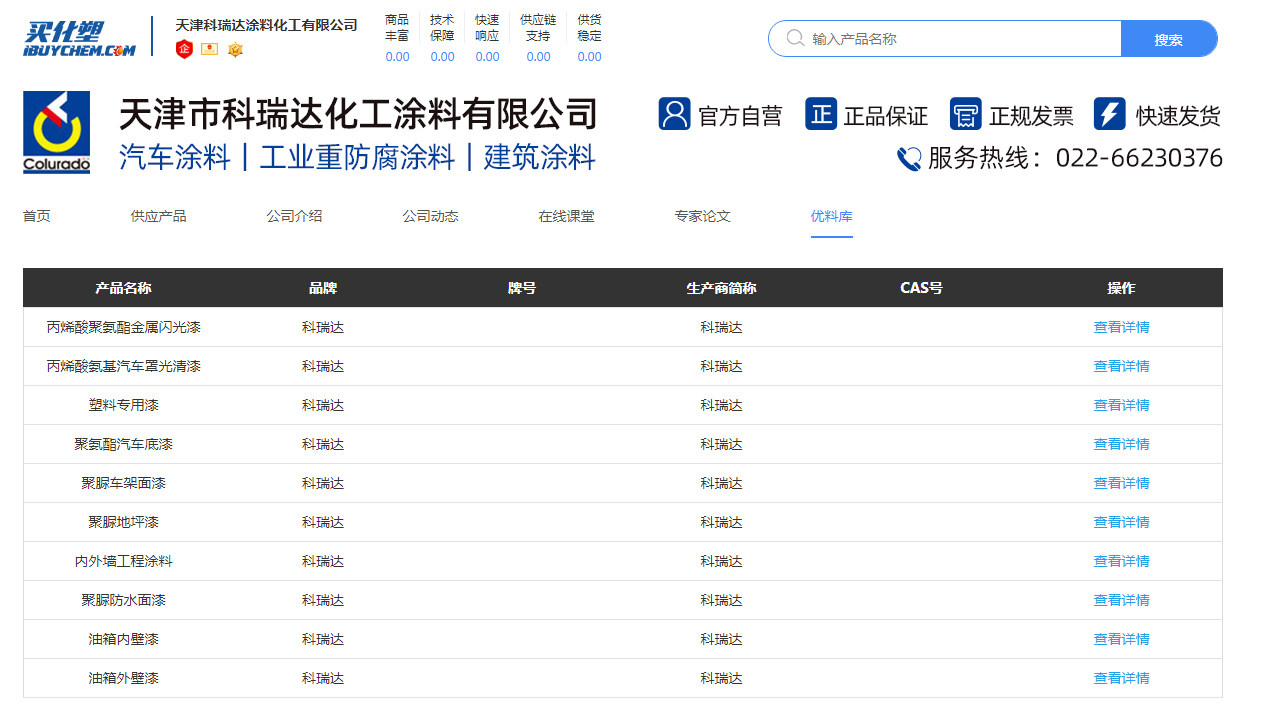Click the 正规发票 invoice icon

click(x=966, y=114)
